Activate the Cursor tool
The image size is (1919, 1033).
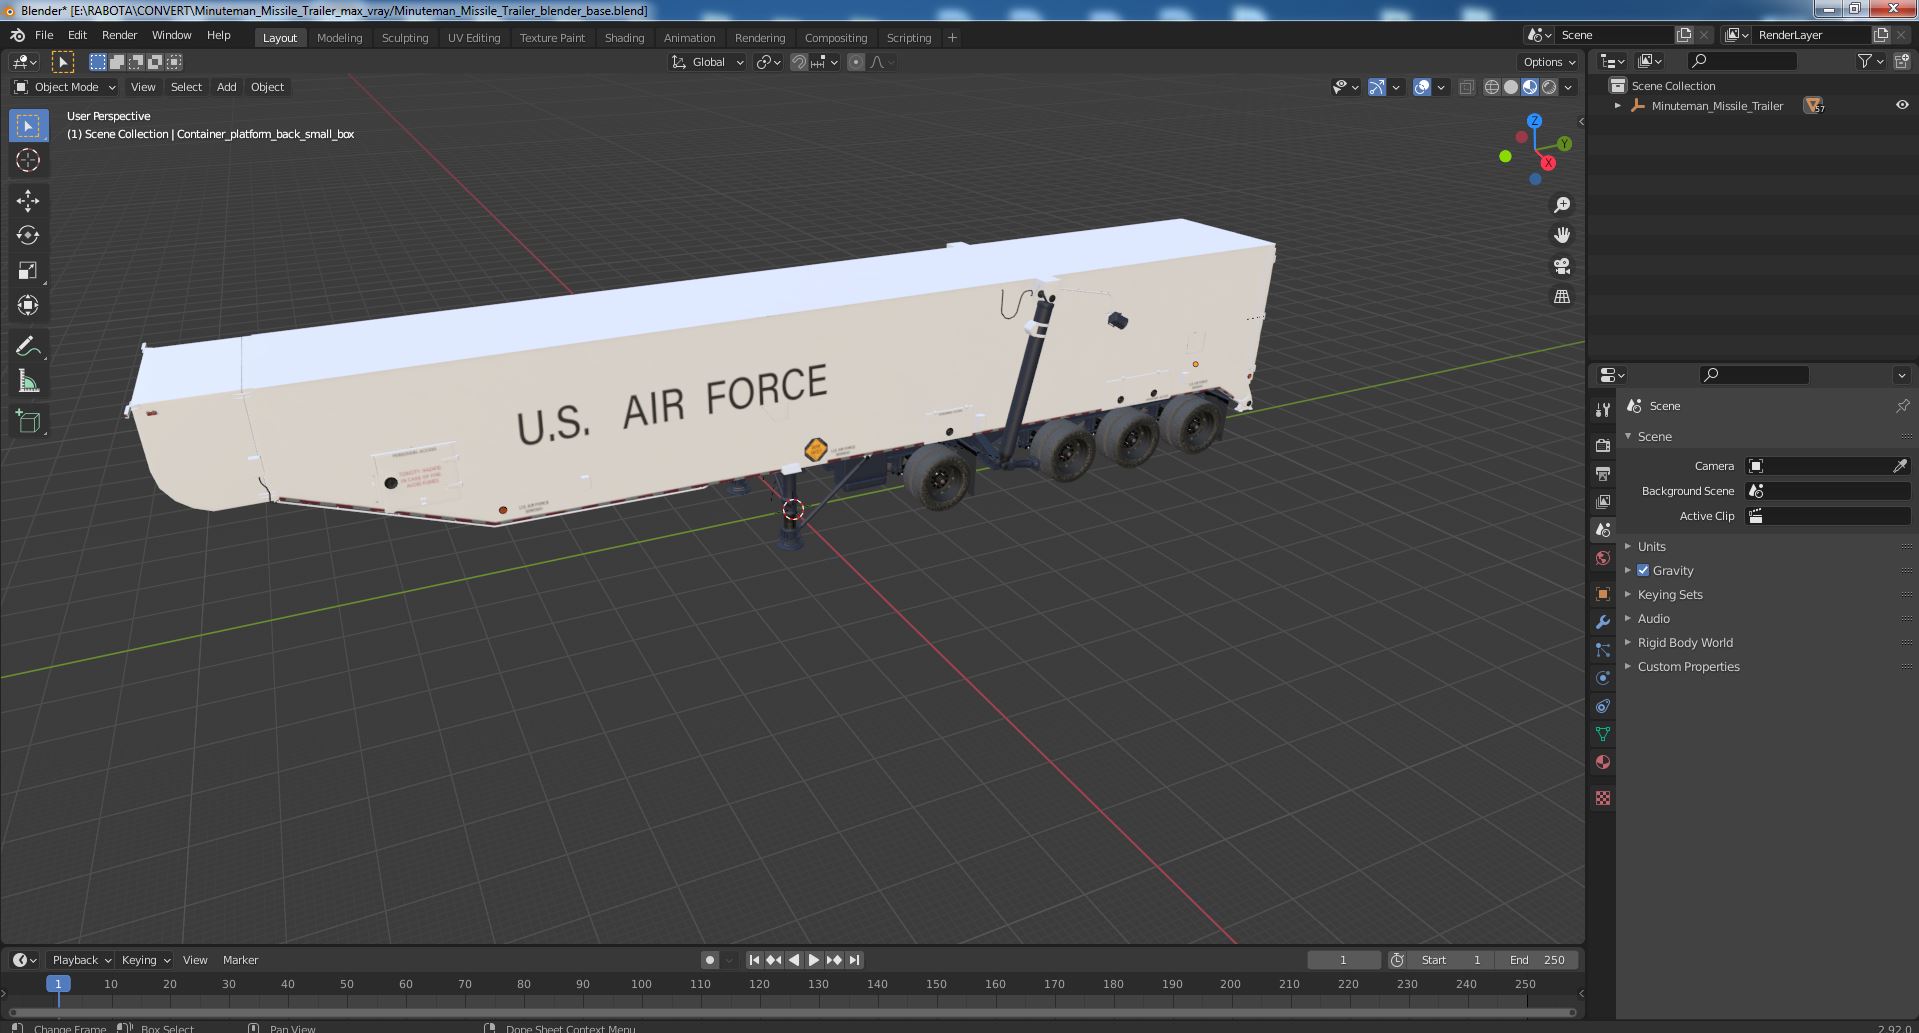point(28,160)
